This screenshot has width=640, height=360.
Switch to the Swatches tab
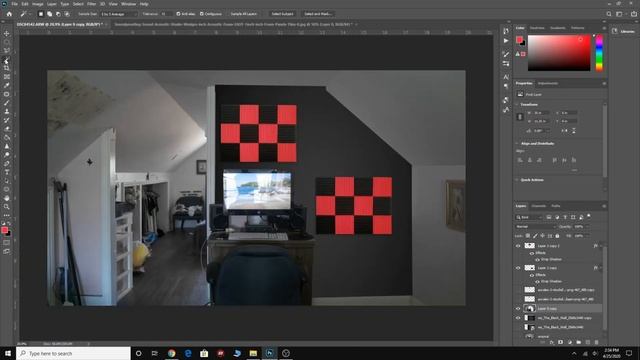[x=537, y=28]
